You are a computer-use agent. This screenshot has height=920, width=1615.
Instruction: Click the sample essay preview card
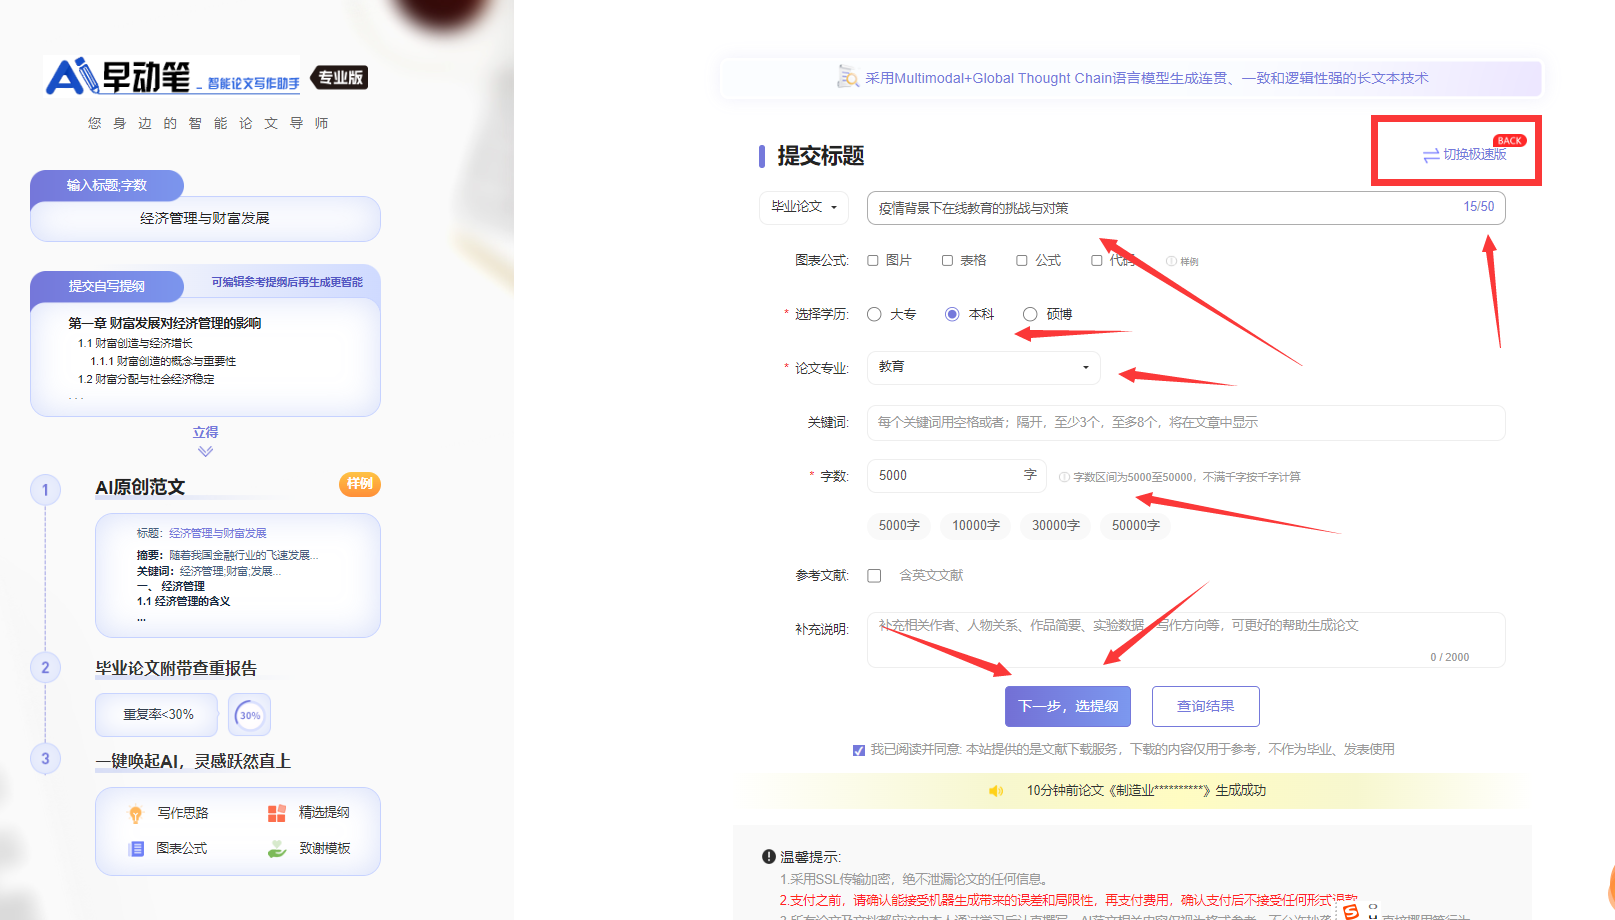(238, 576)
